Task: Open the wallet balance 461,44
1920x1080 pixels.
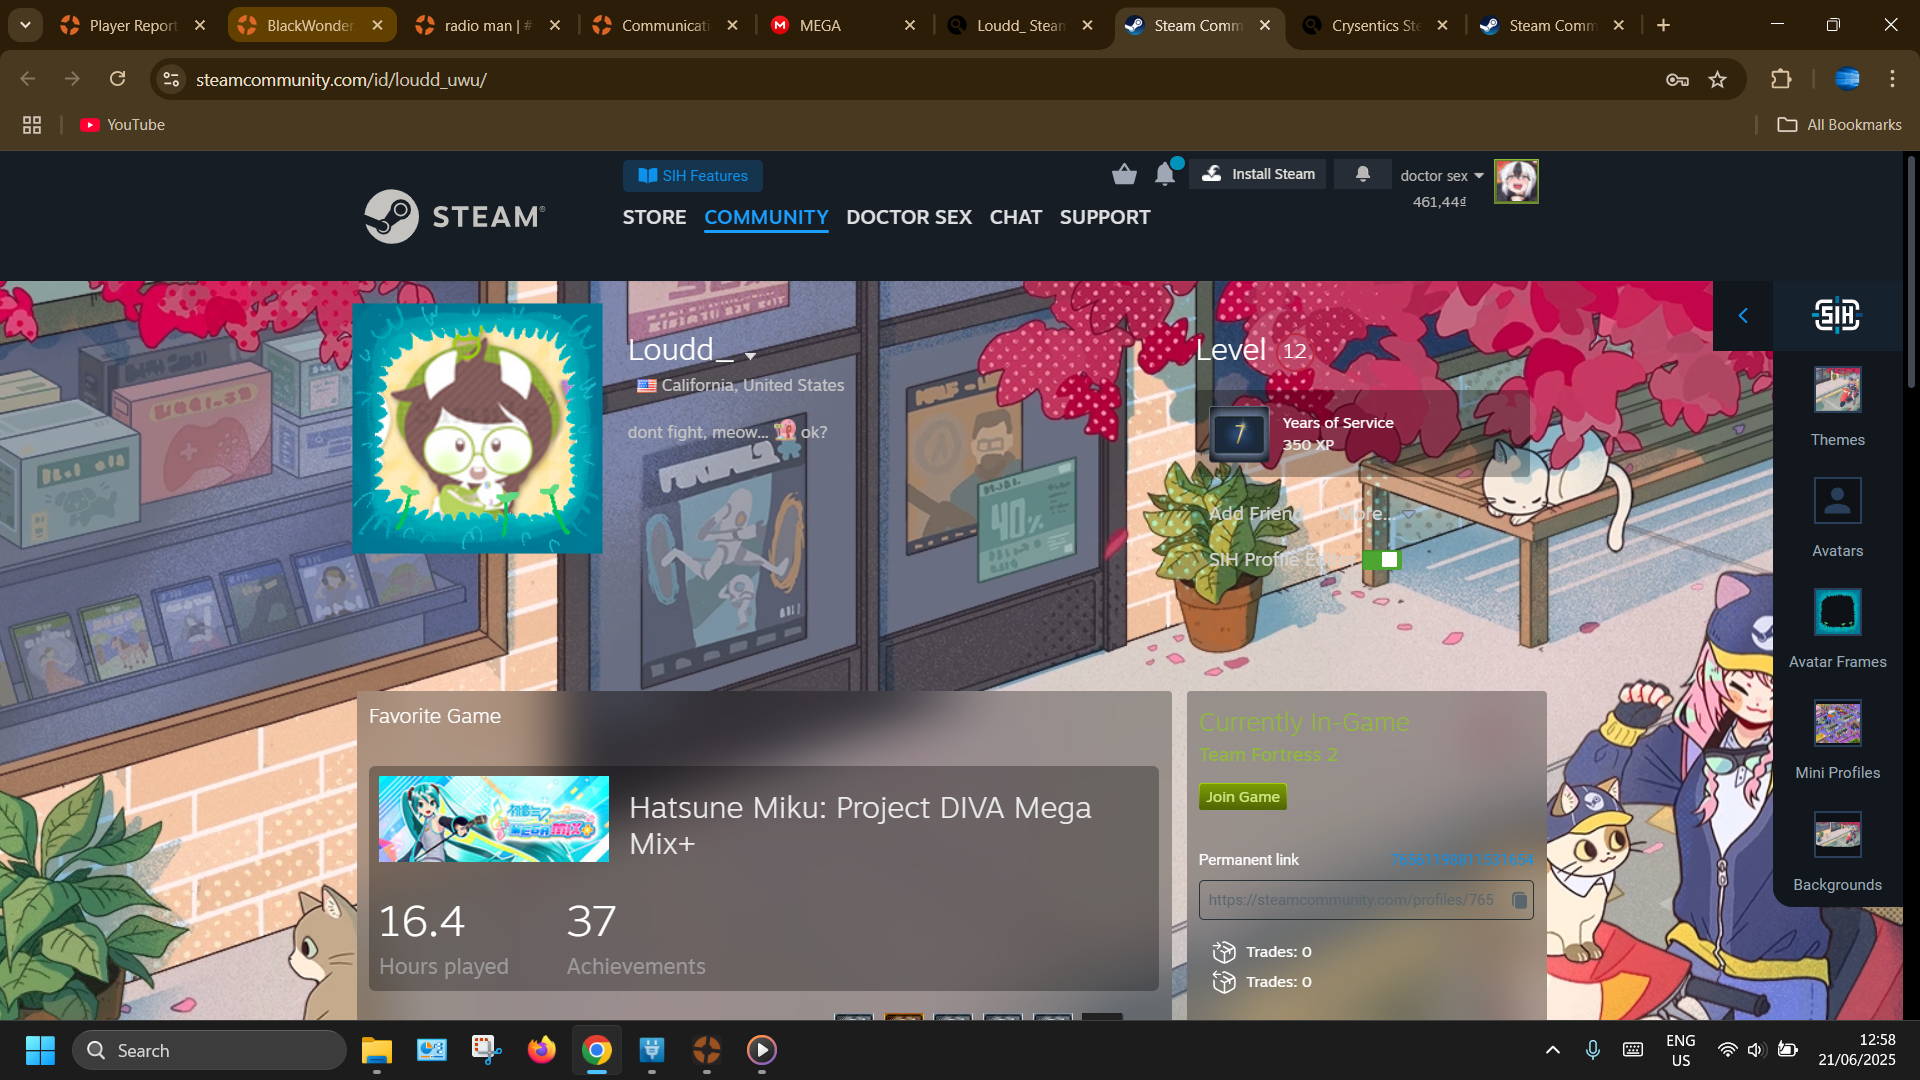Action: (1439, 202)
